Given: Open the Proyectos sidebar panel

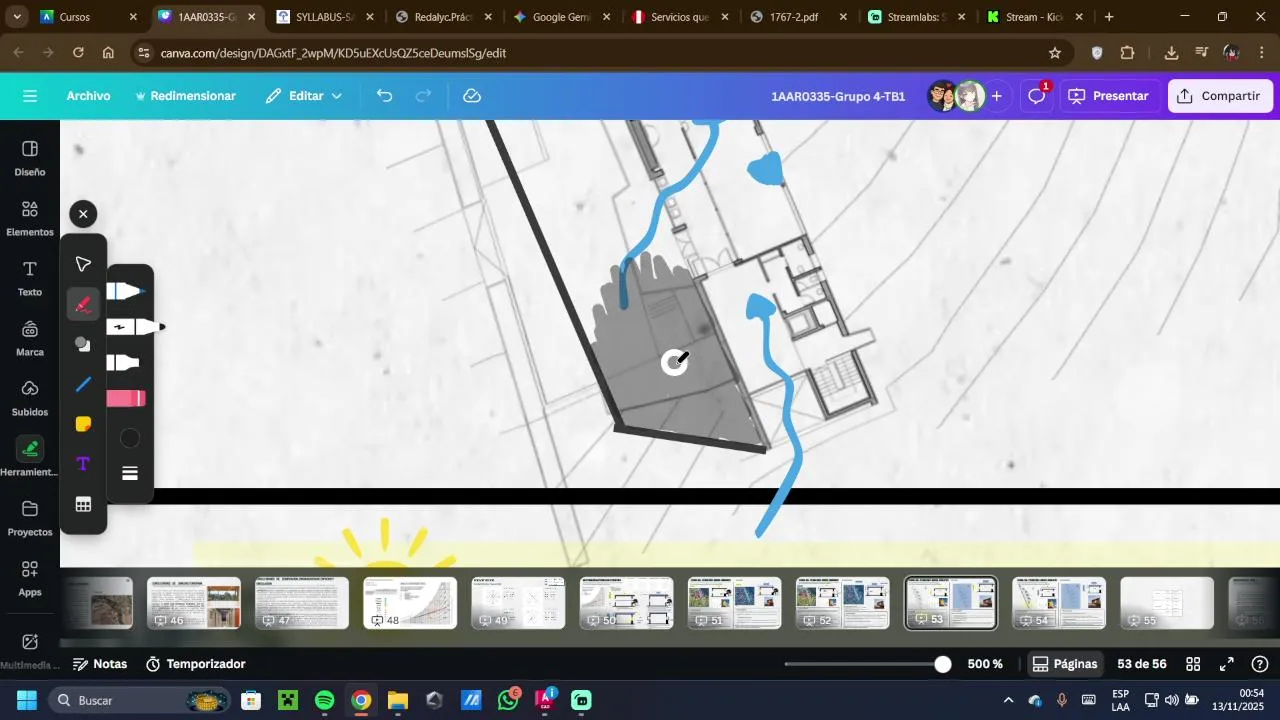Looking at the screenshot, I should [x=30, y=518].
